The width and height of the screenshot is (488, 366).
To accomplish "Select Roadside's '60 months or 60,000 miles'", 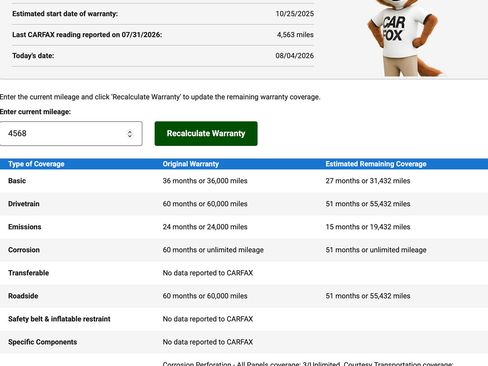I will [x=205, y=296].
